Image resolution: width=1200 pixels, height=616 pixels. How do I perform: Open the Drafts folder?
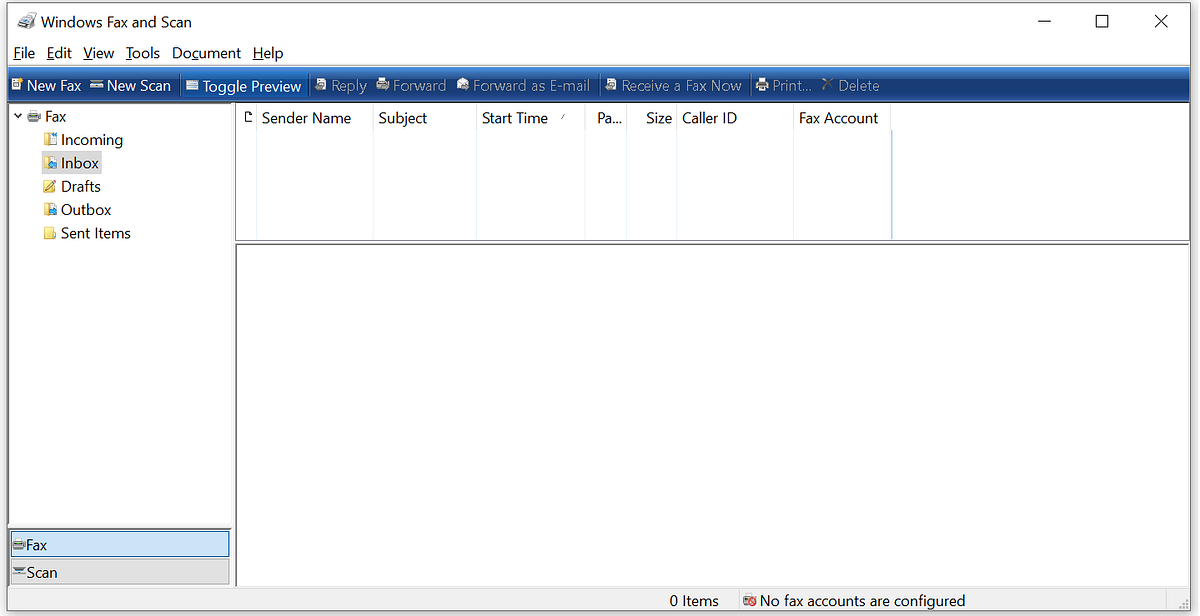(x=81, y=186)
